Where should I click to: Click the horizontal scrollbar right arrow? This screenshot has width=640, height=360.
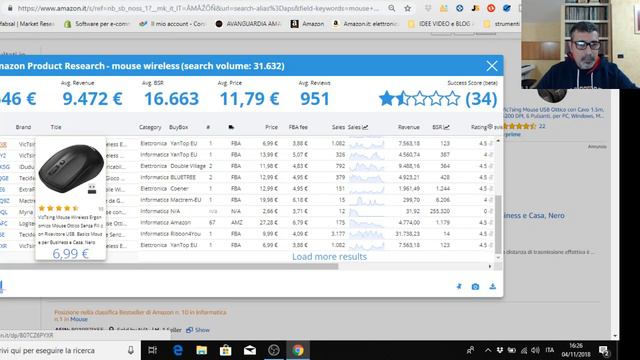pyautogui.click(x=490, y=266)
